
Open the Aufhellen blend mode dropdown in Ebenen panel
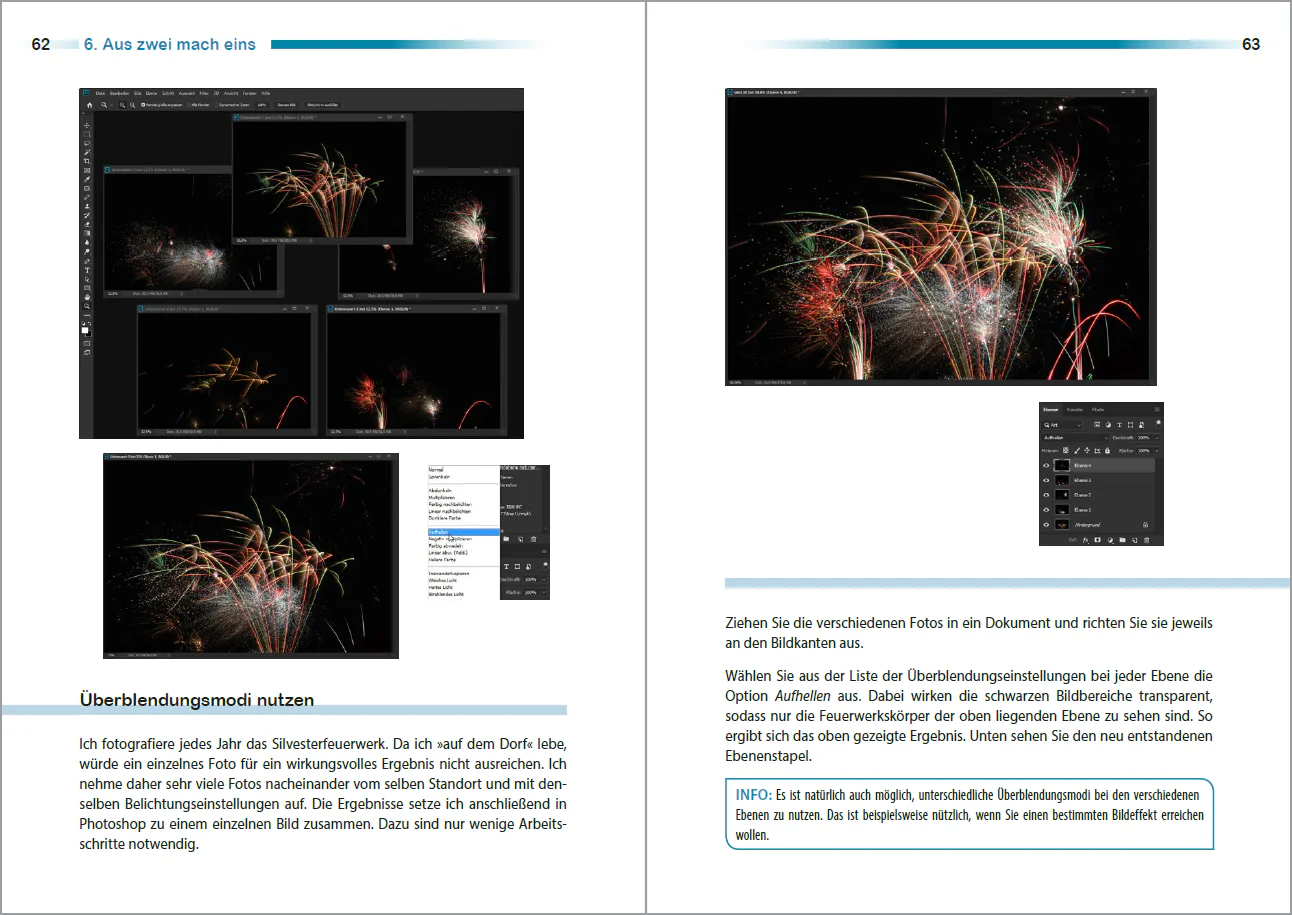tap(1074, 438)
